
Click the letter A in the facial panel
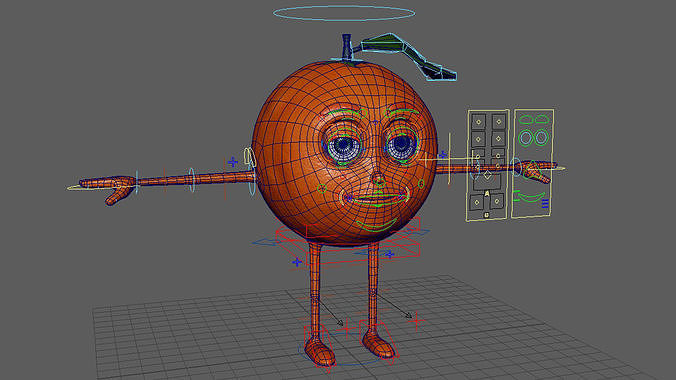(x=487, y=194)
